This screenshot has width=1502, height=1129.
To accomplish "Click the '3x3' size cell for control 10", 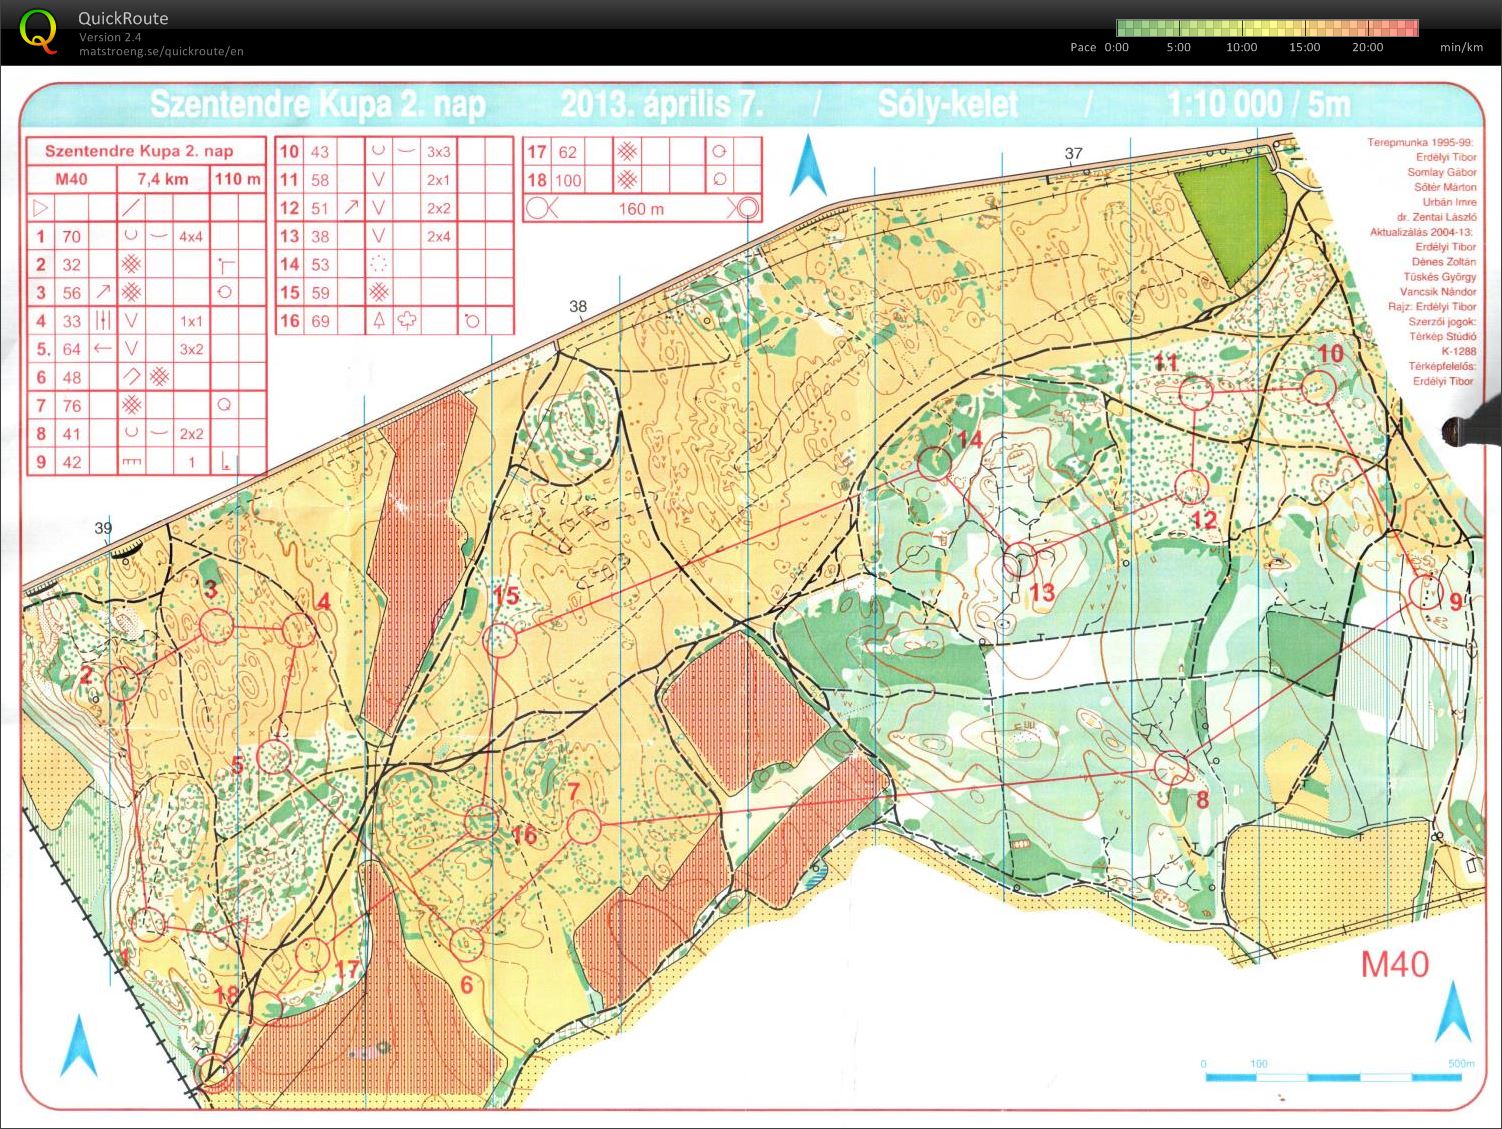I will pos(439,152).
